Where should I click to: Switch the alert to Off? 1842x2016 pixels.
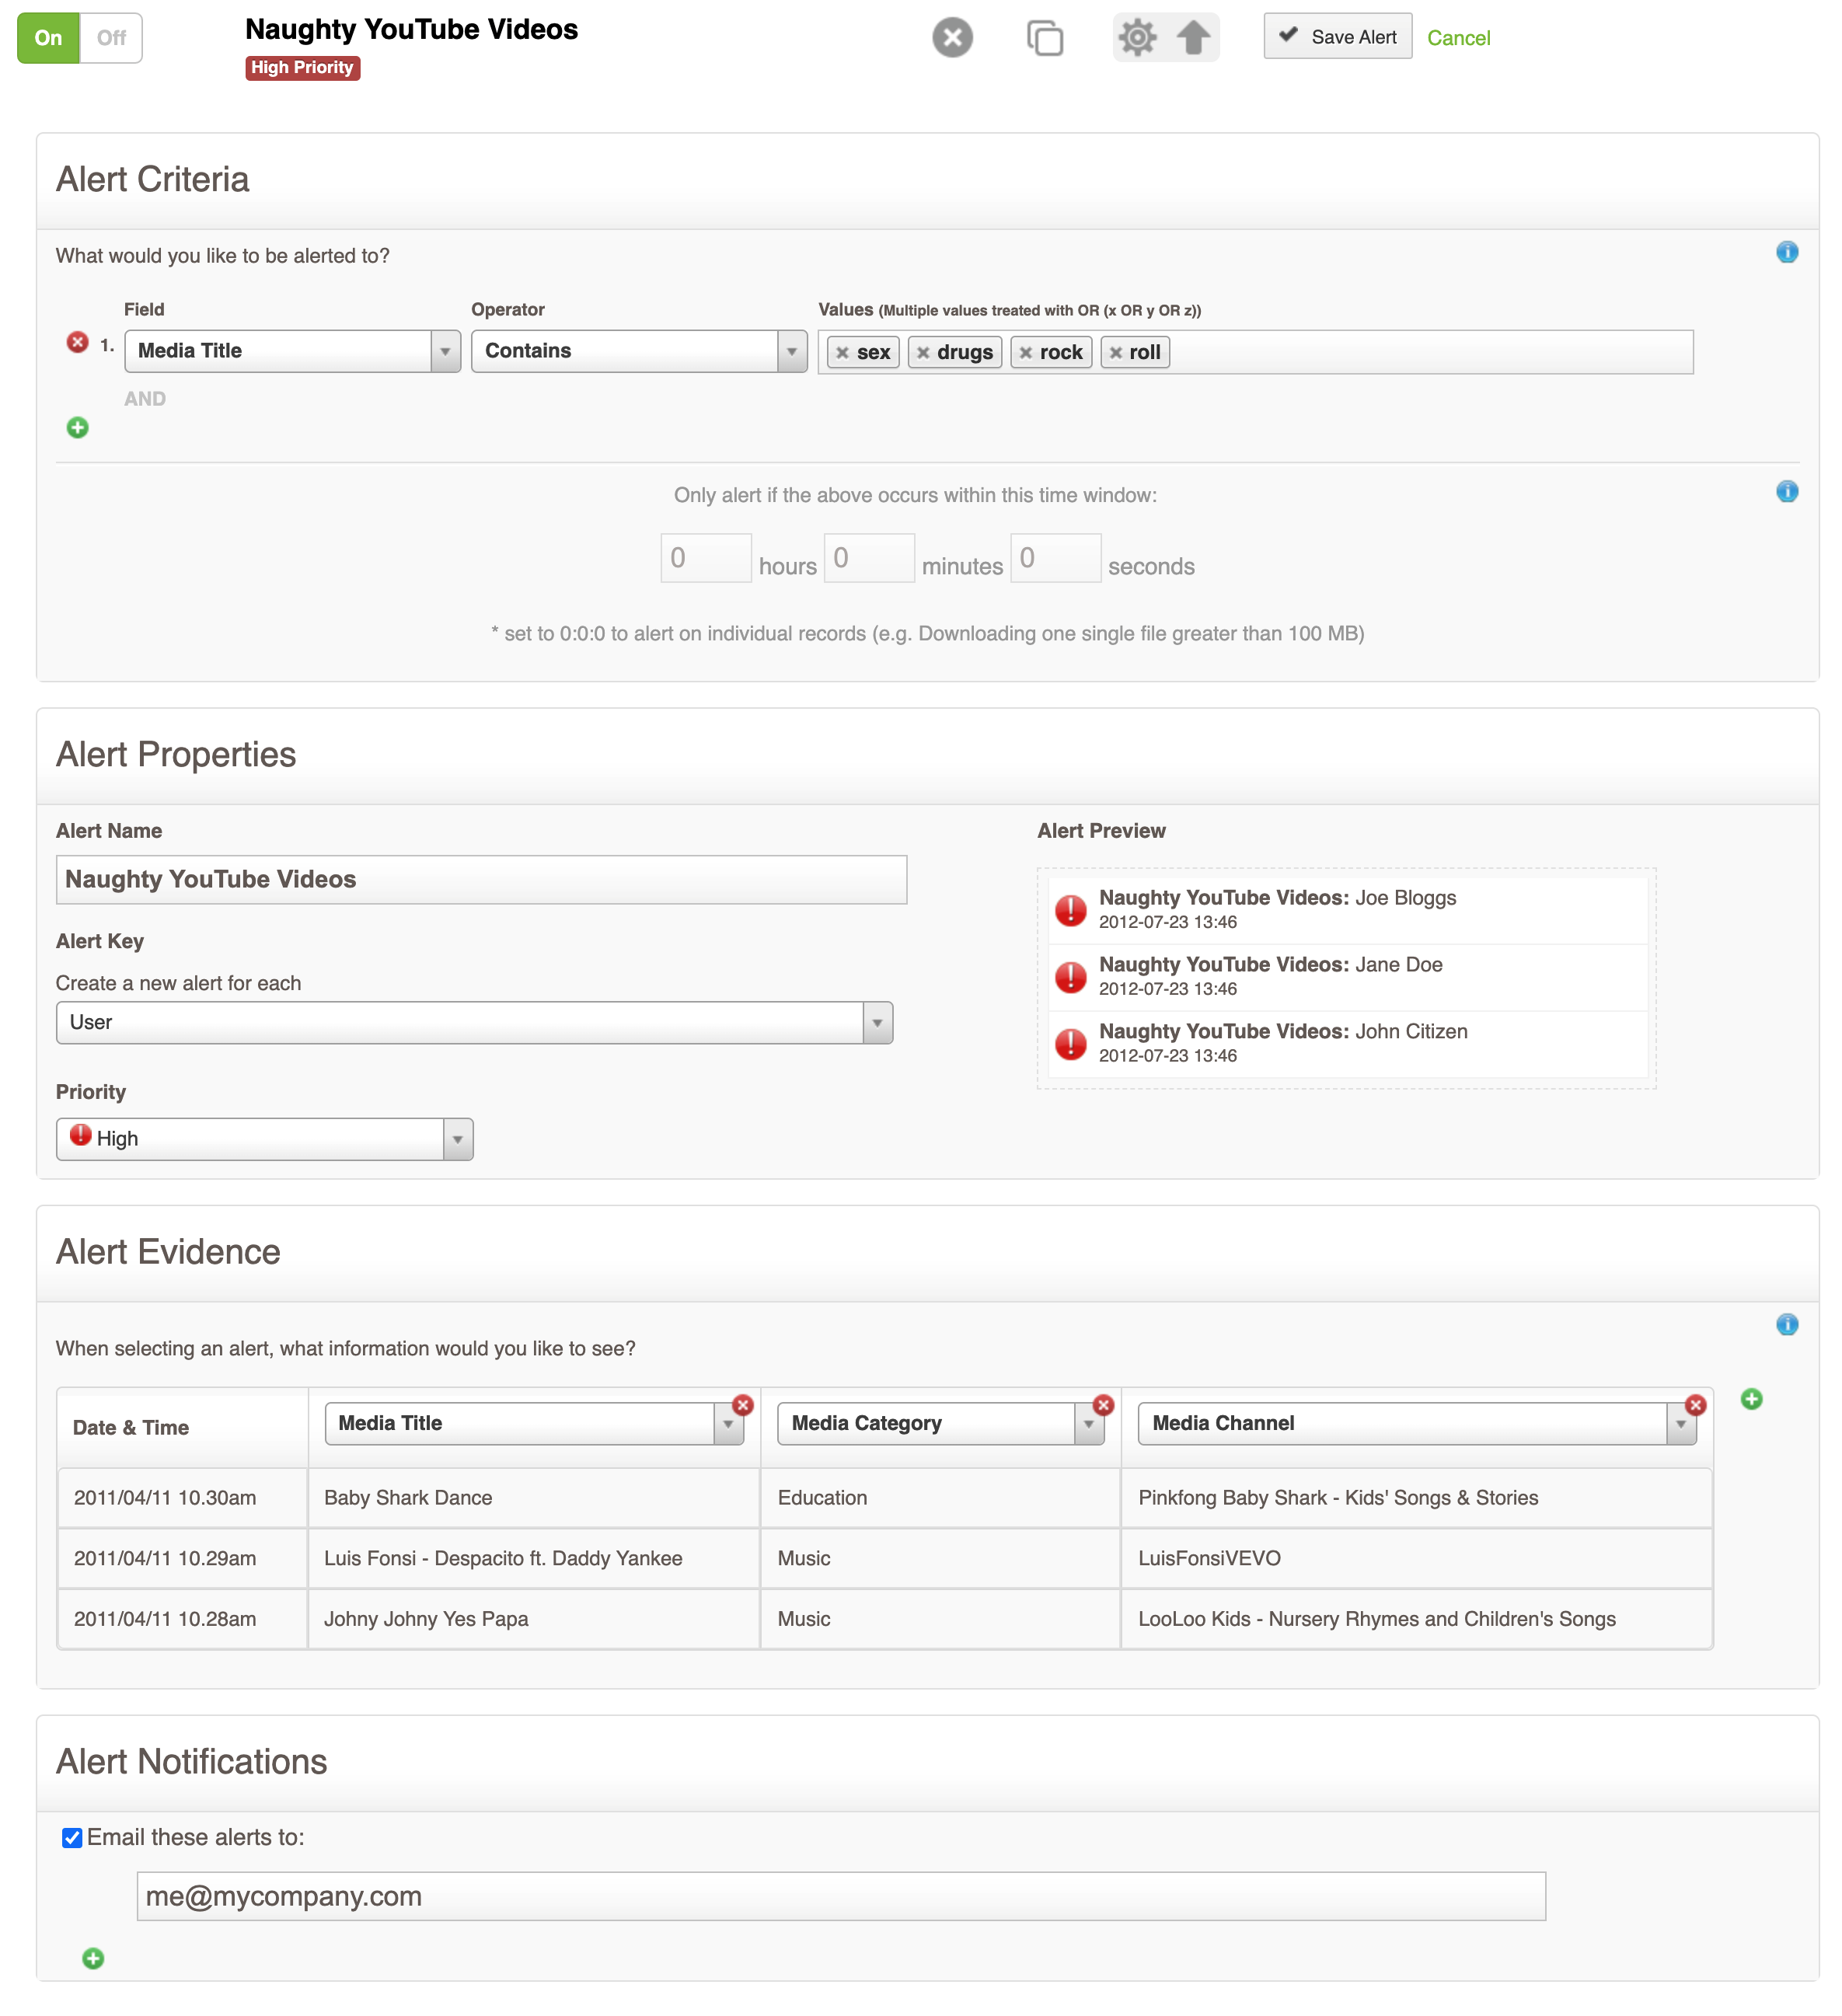click(x=111, y=38)
